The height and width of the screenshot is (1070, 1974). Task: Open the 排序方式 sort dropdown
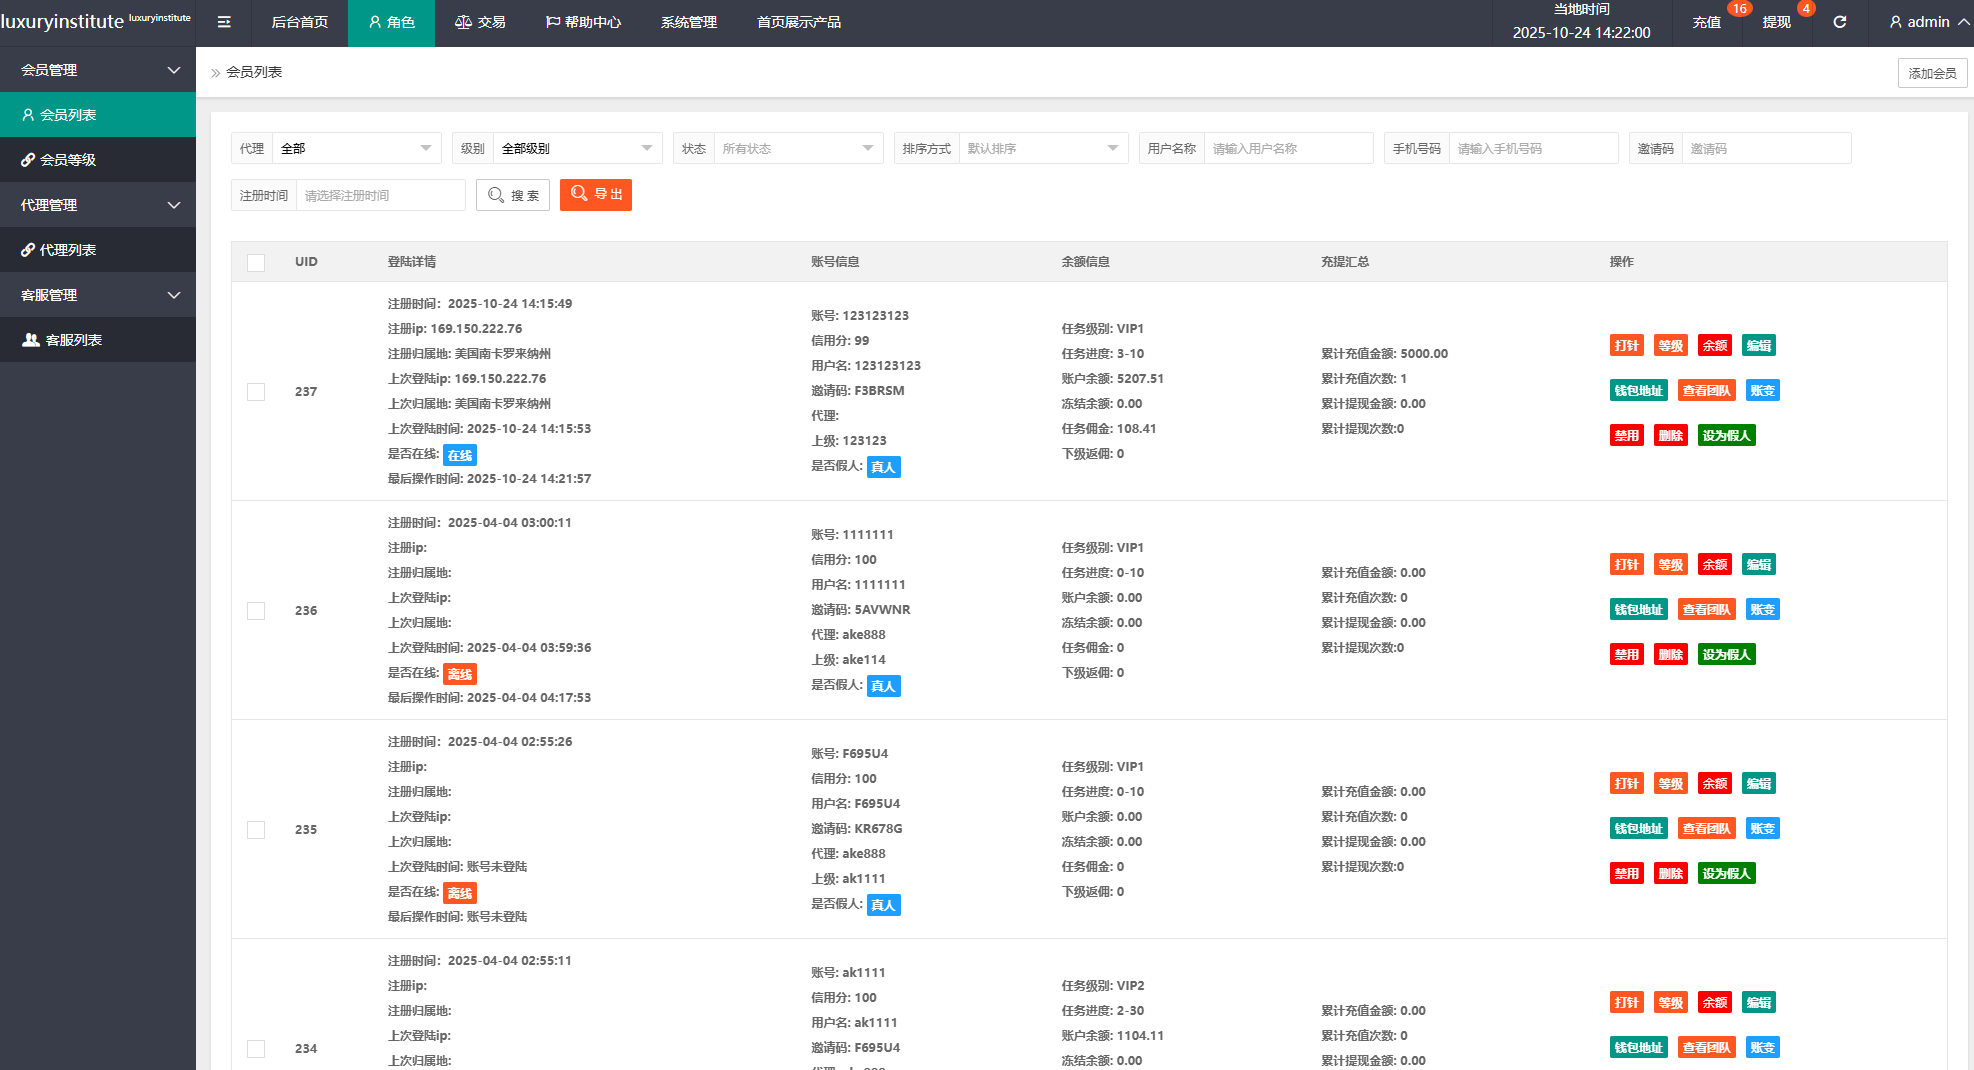[1042, 148]
